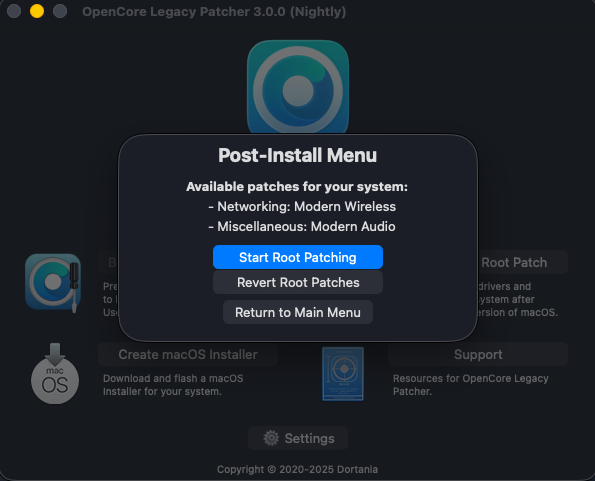
Task: Click 'Resources for OpenCore Legacy Patcher' description
Action: [471, 385]
